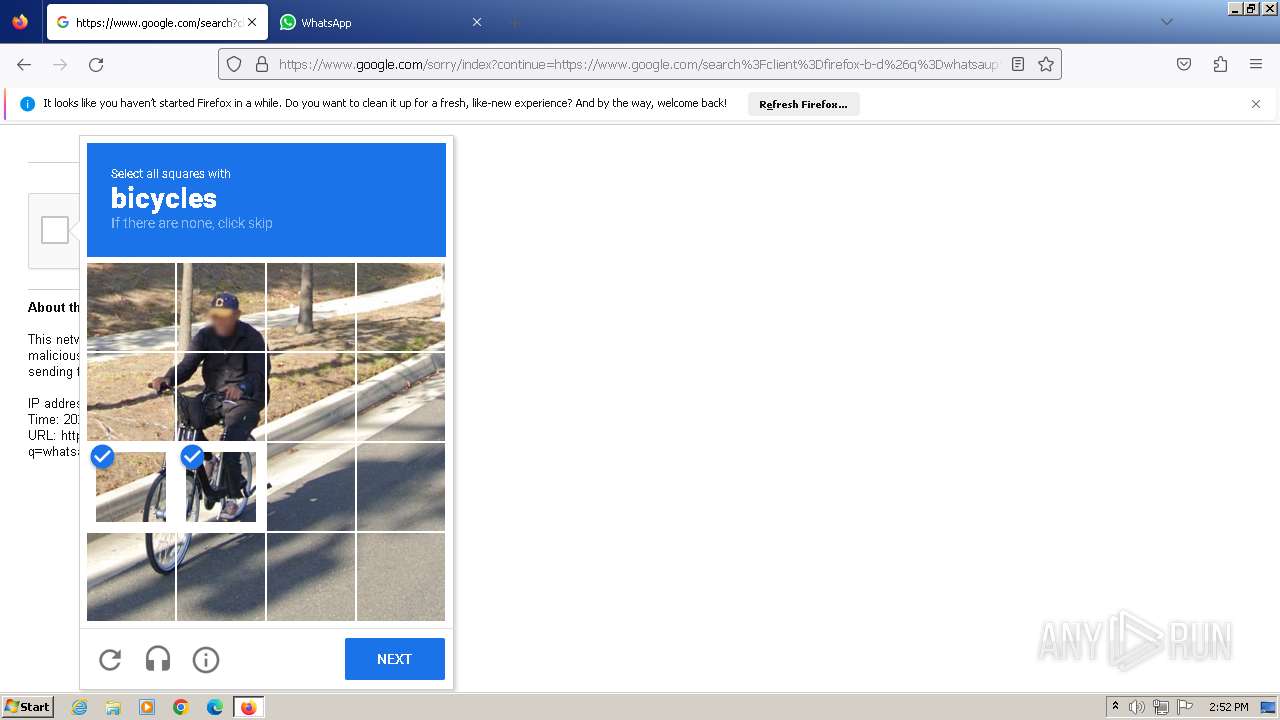Open Save to Pocket
This screenshot has height=720, width=1280.
point(1184,64)
